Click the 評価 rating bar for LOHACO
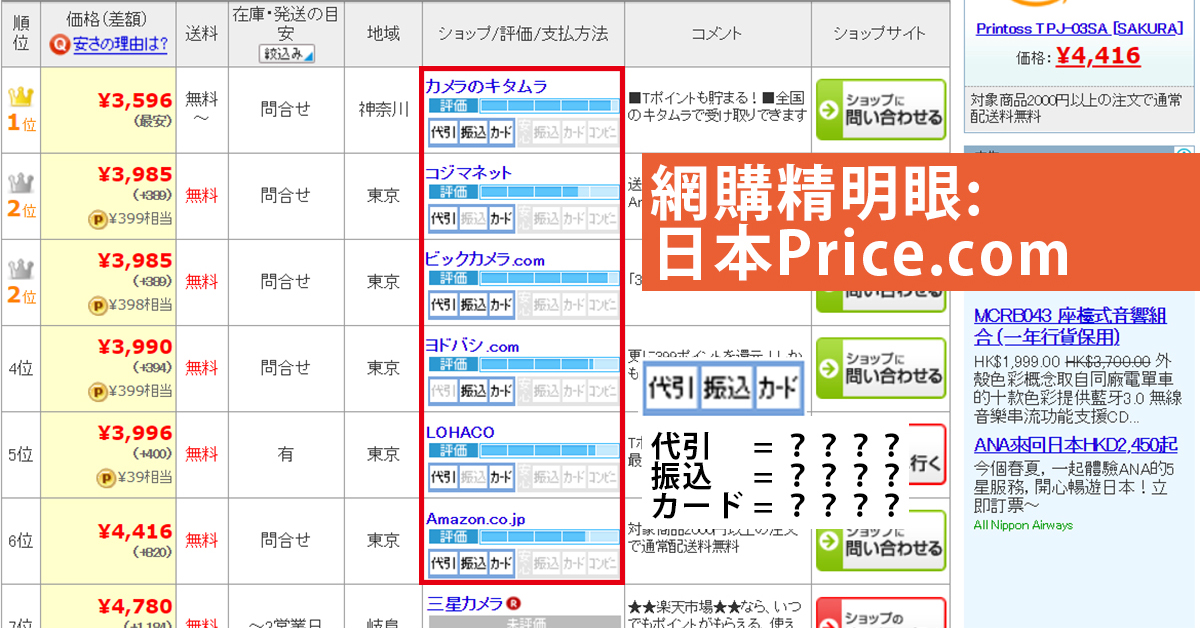 click(x=524, y=451)
